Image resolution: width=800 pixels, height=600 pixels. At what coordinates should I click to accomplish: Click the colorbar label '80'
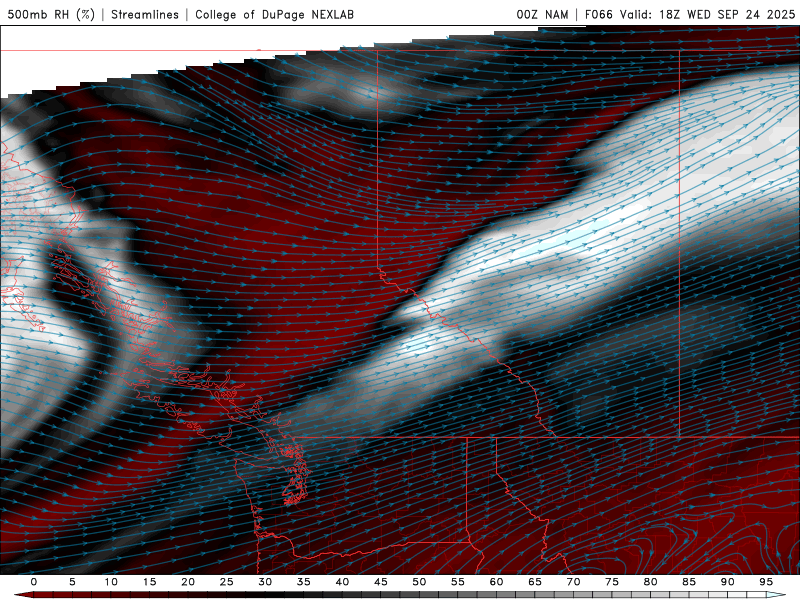(x=651, y=582)
